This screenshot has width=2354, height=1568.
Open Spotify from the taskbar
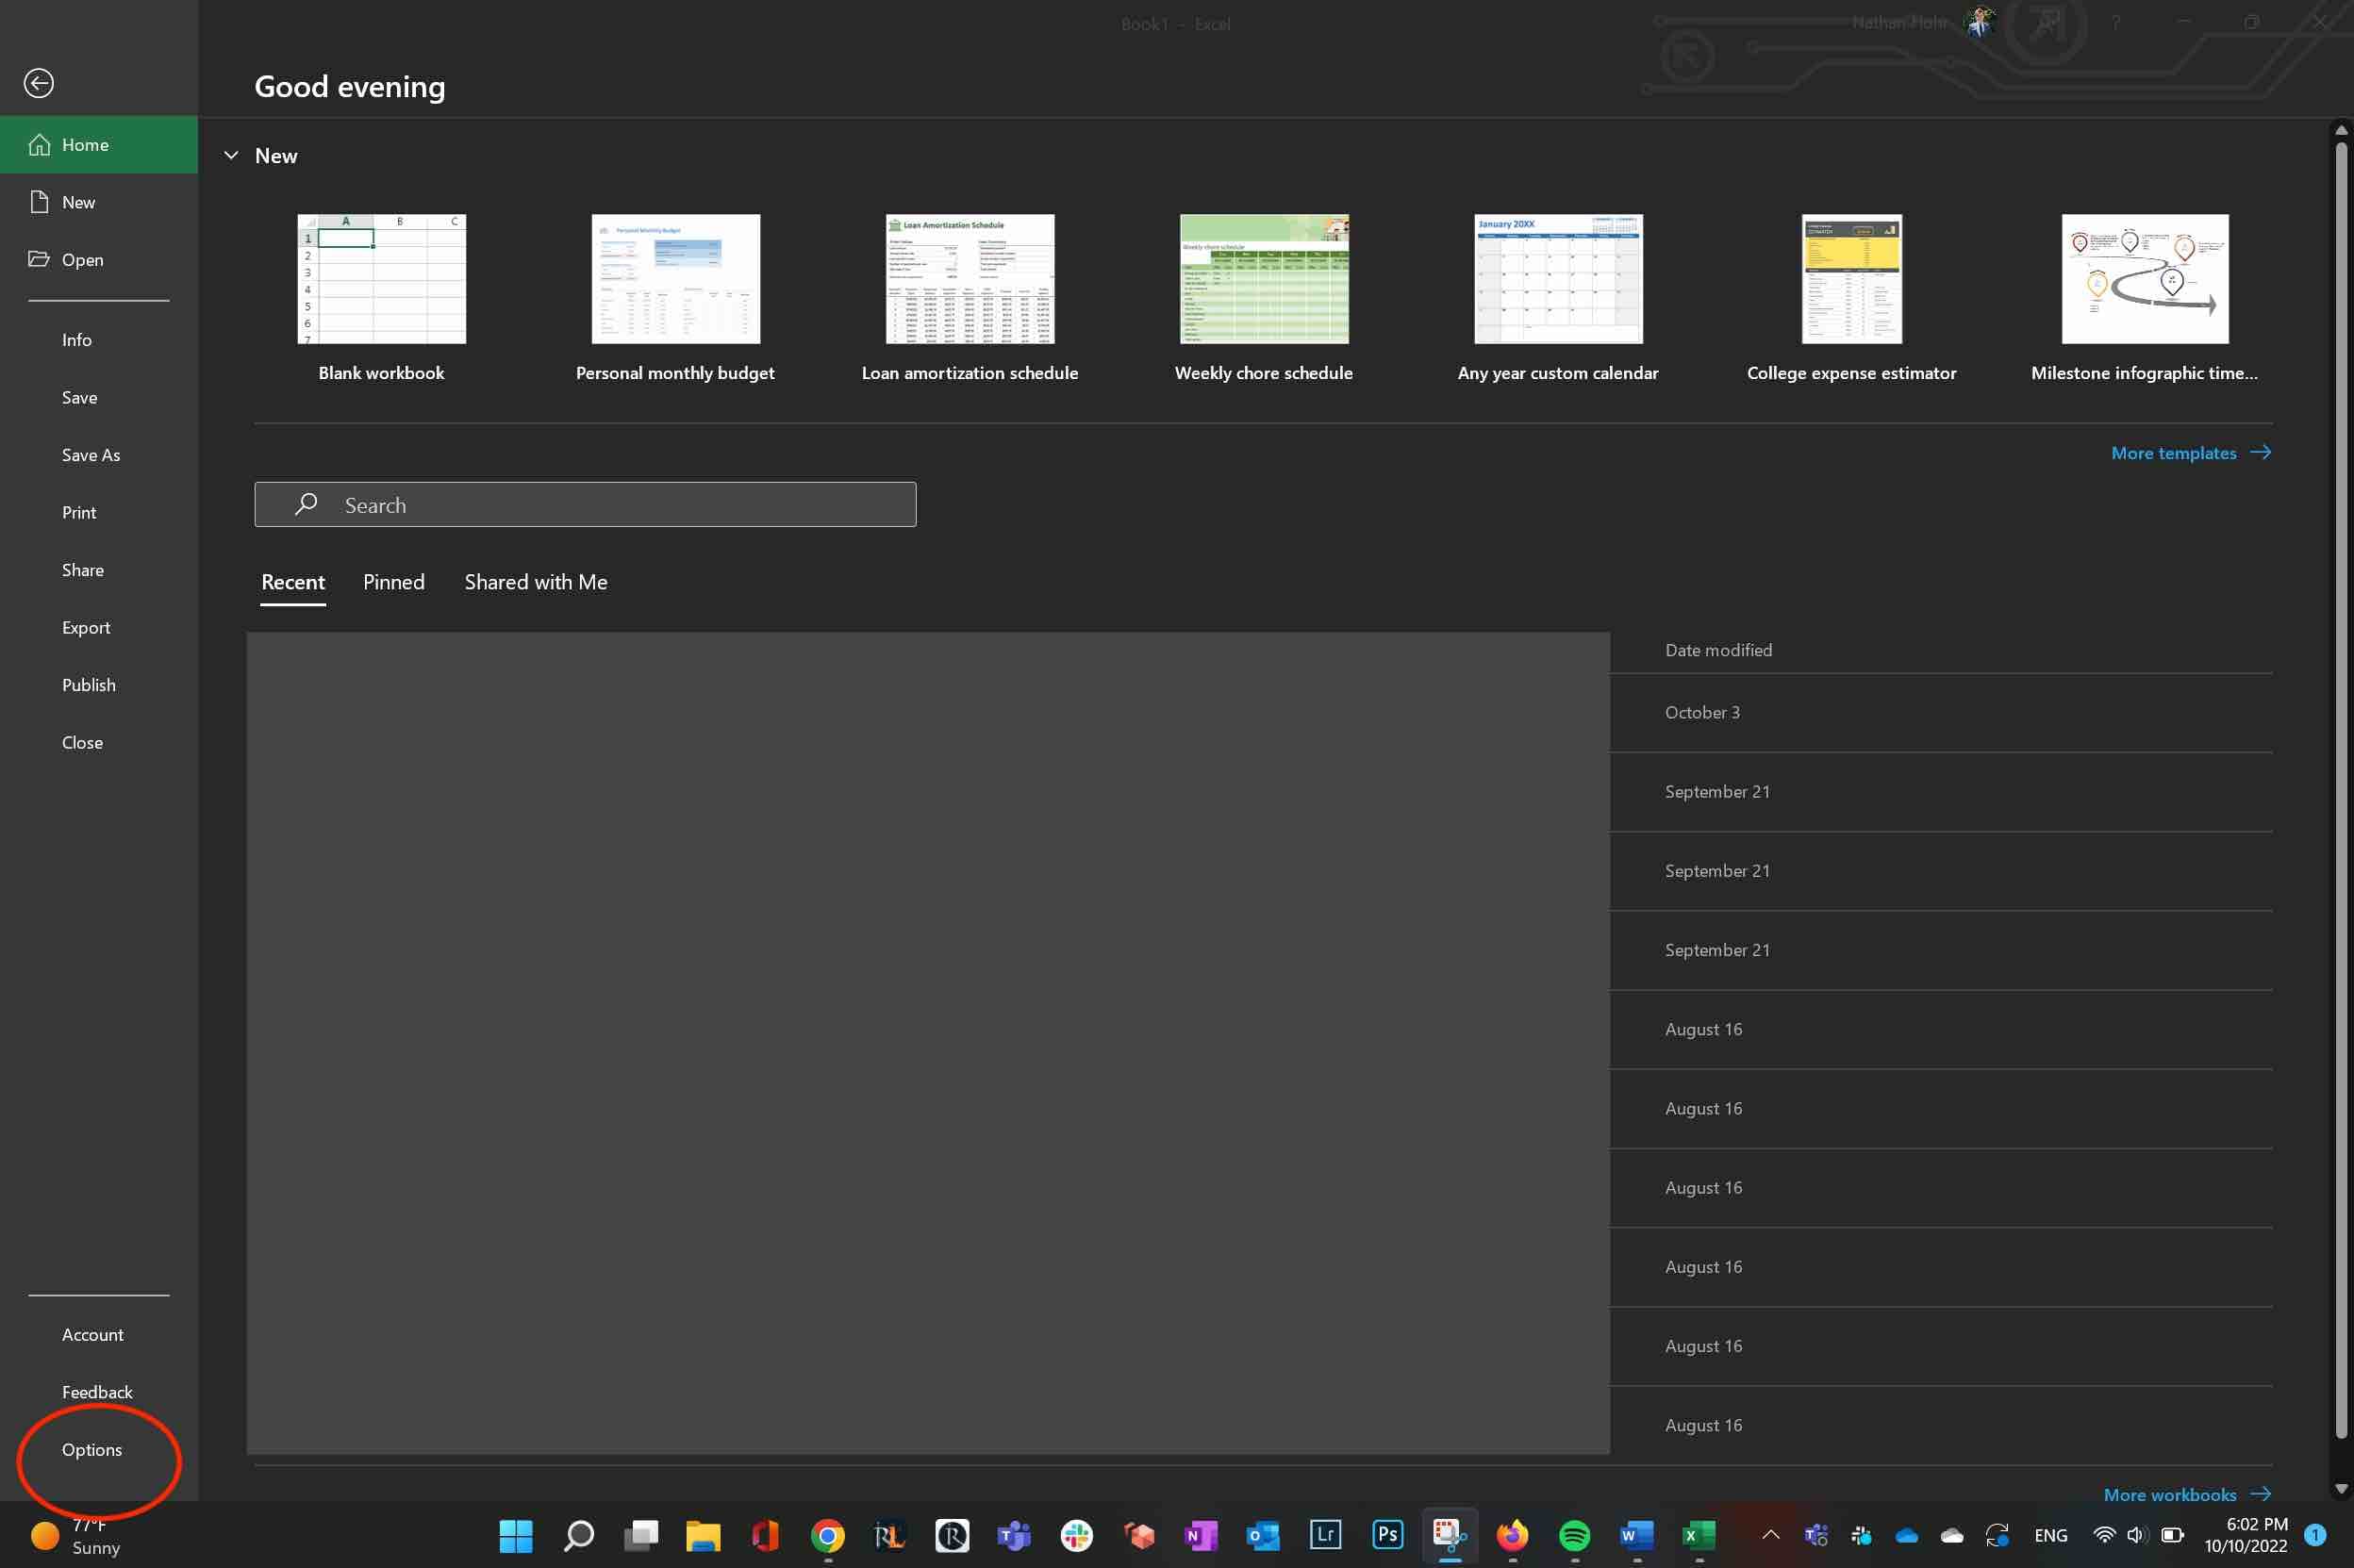point(1574,1535)
